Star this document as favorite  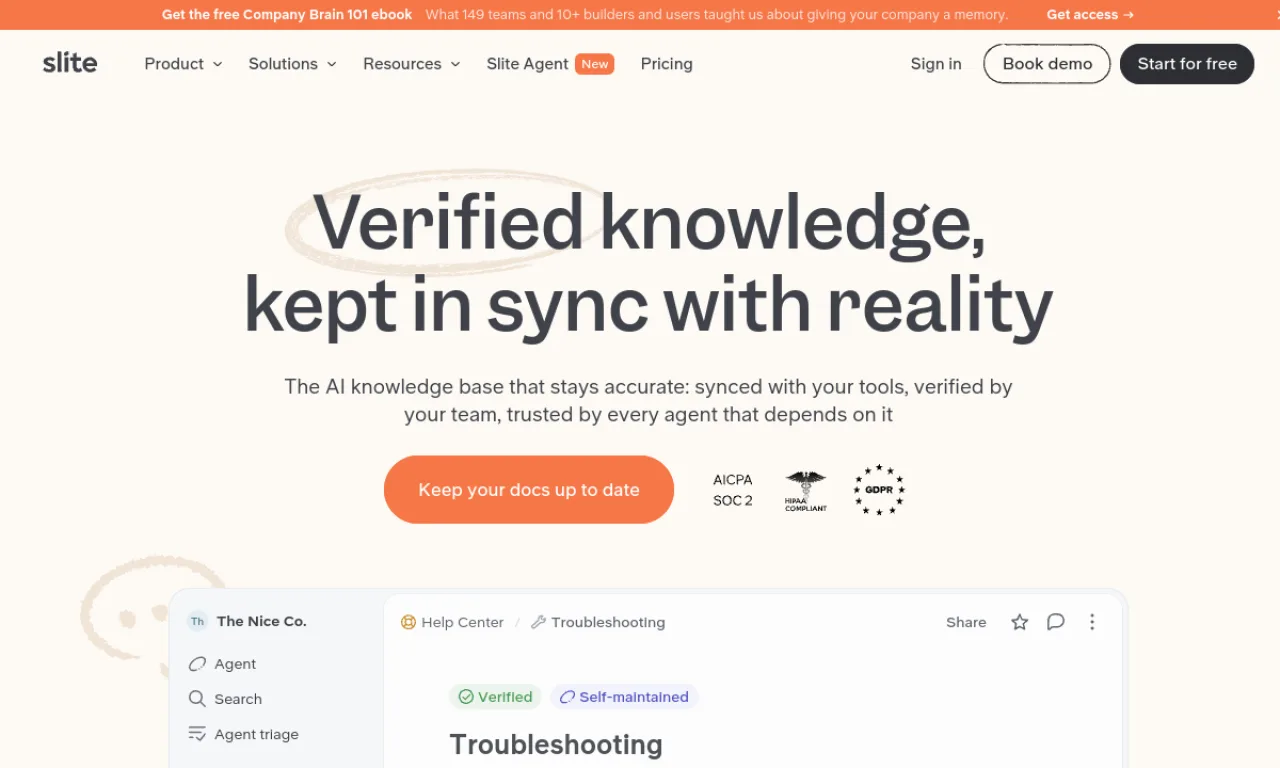[1020, 622]
